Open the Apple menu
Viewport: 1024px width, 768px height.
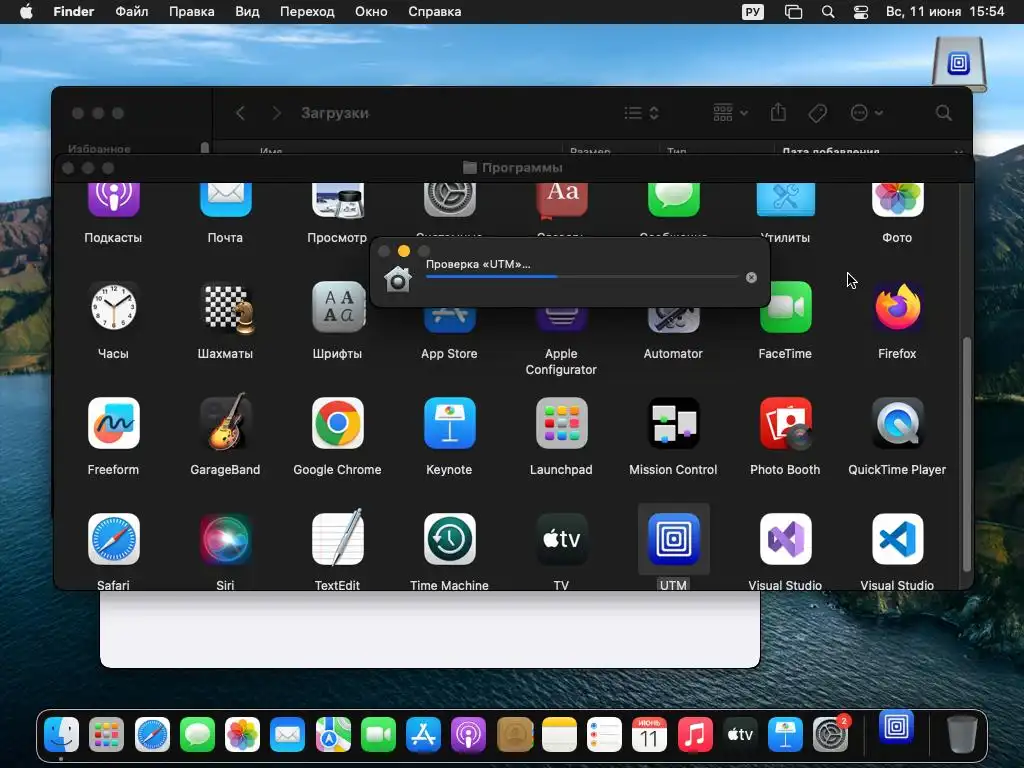pos(26,12)
